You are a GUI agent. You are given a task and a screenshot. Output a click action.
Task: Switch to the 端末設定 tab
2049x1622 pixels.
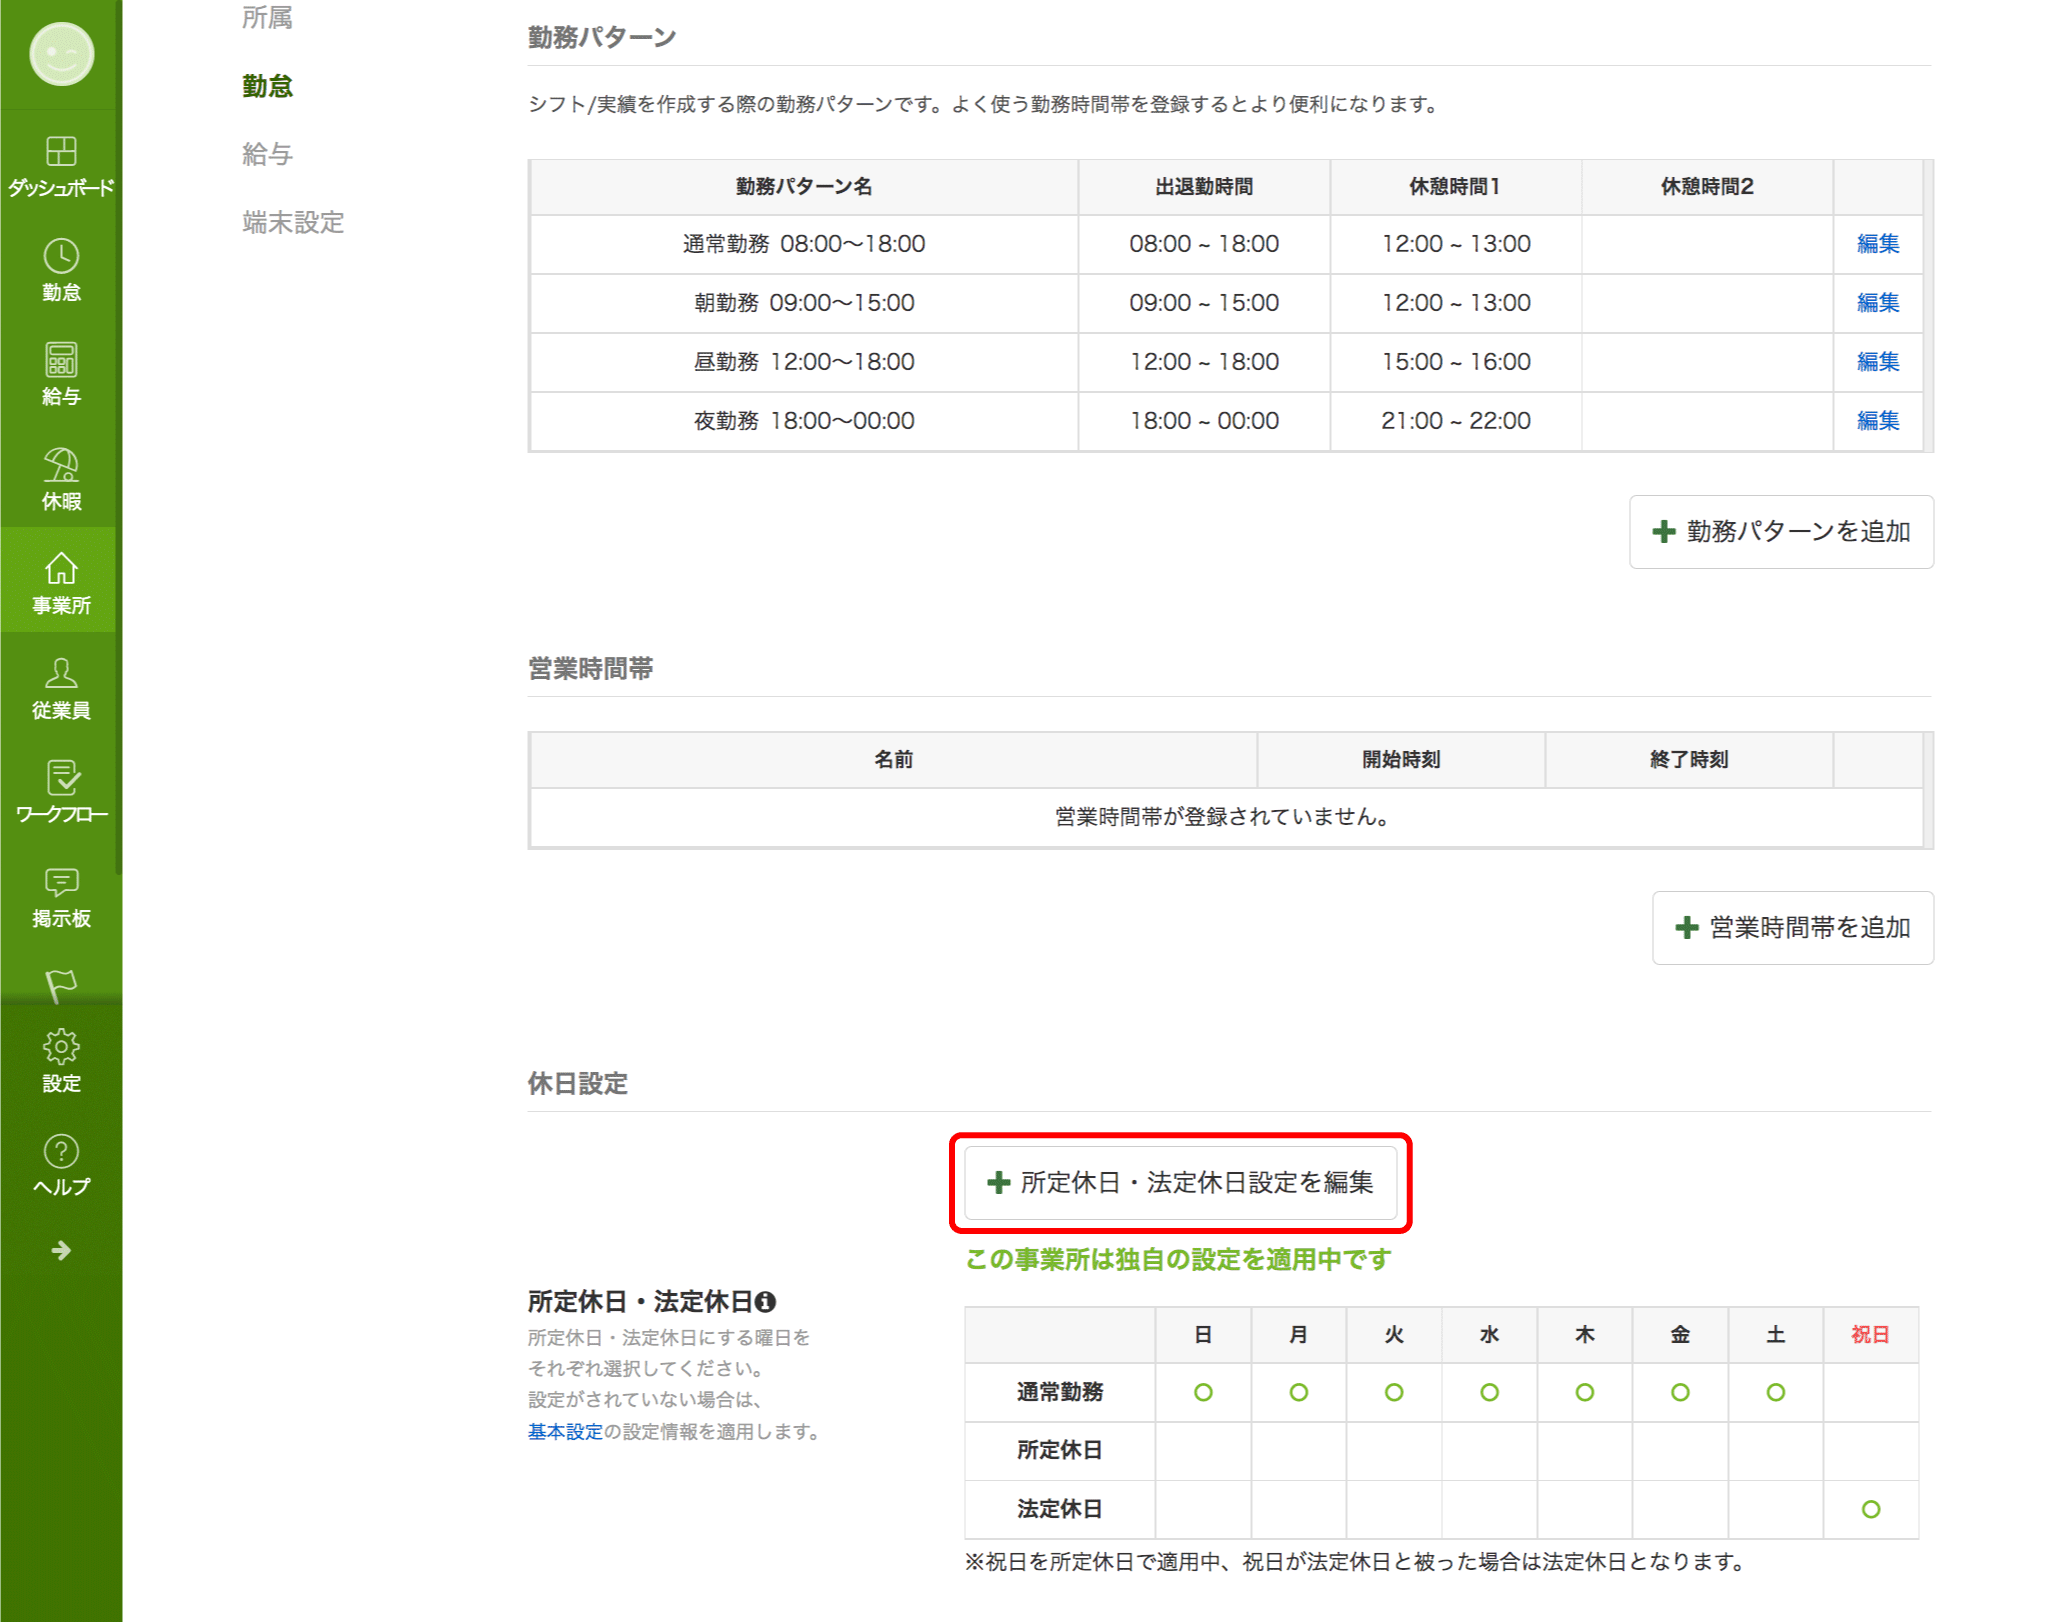(291, 223)
